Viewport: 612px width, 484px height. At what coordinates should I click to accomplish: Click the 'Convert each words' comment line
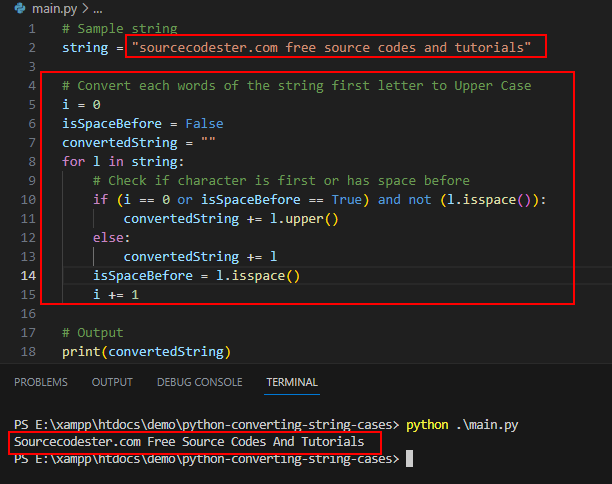pos(297,86)
